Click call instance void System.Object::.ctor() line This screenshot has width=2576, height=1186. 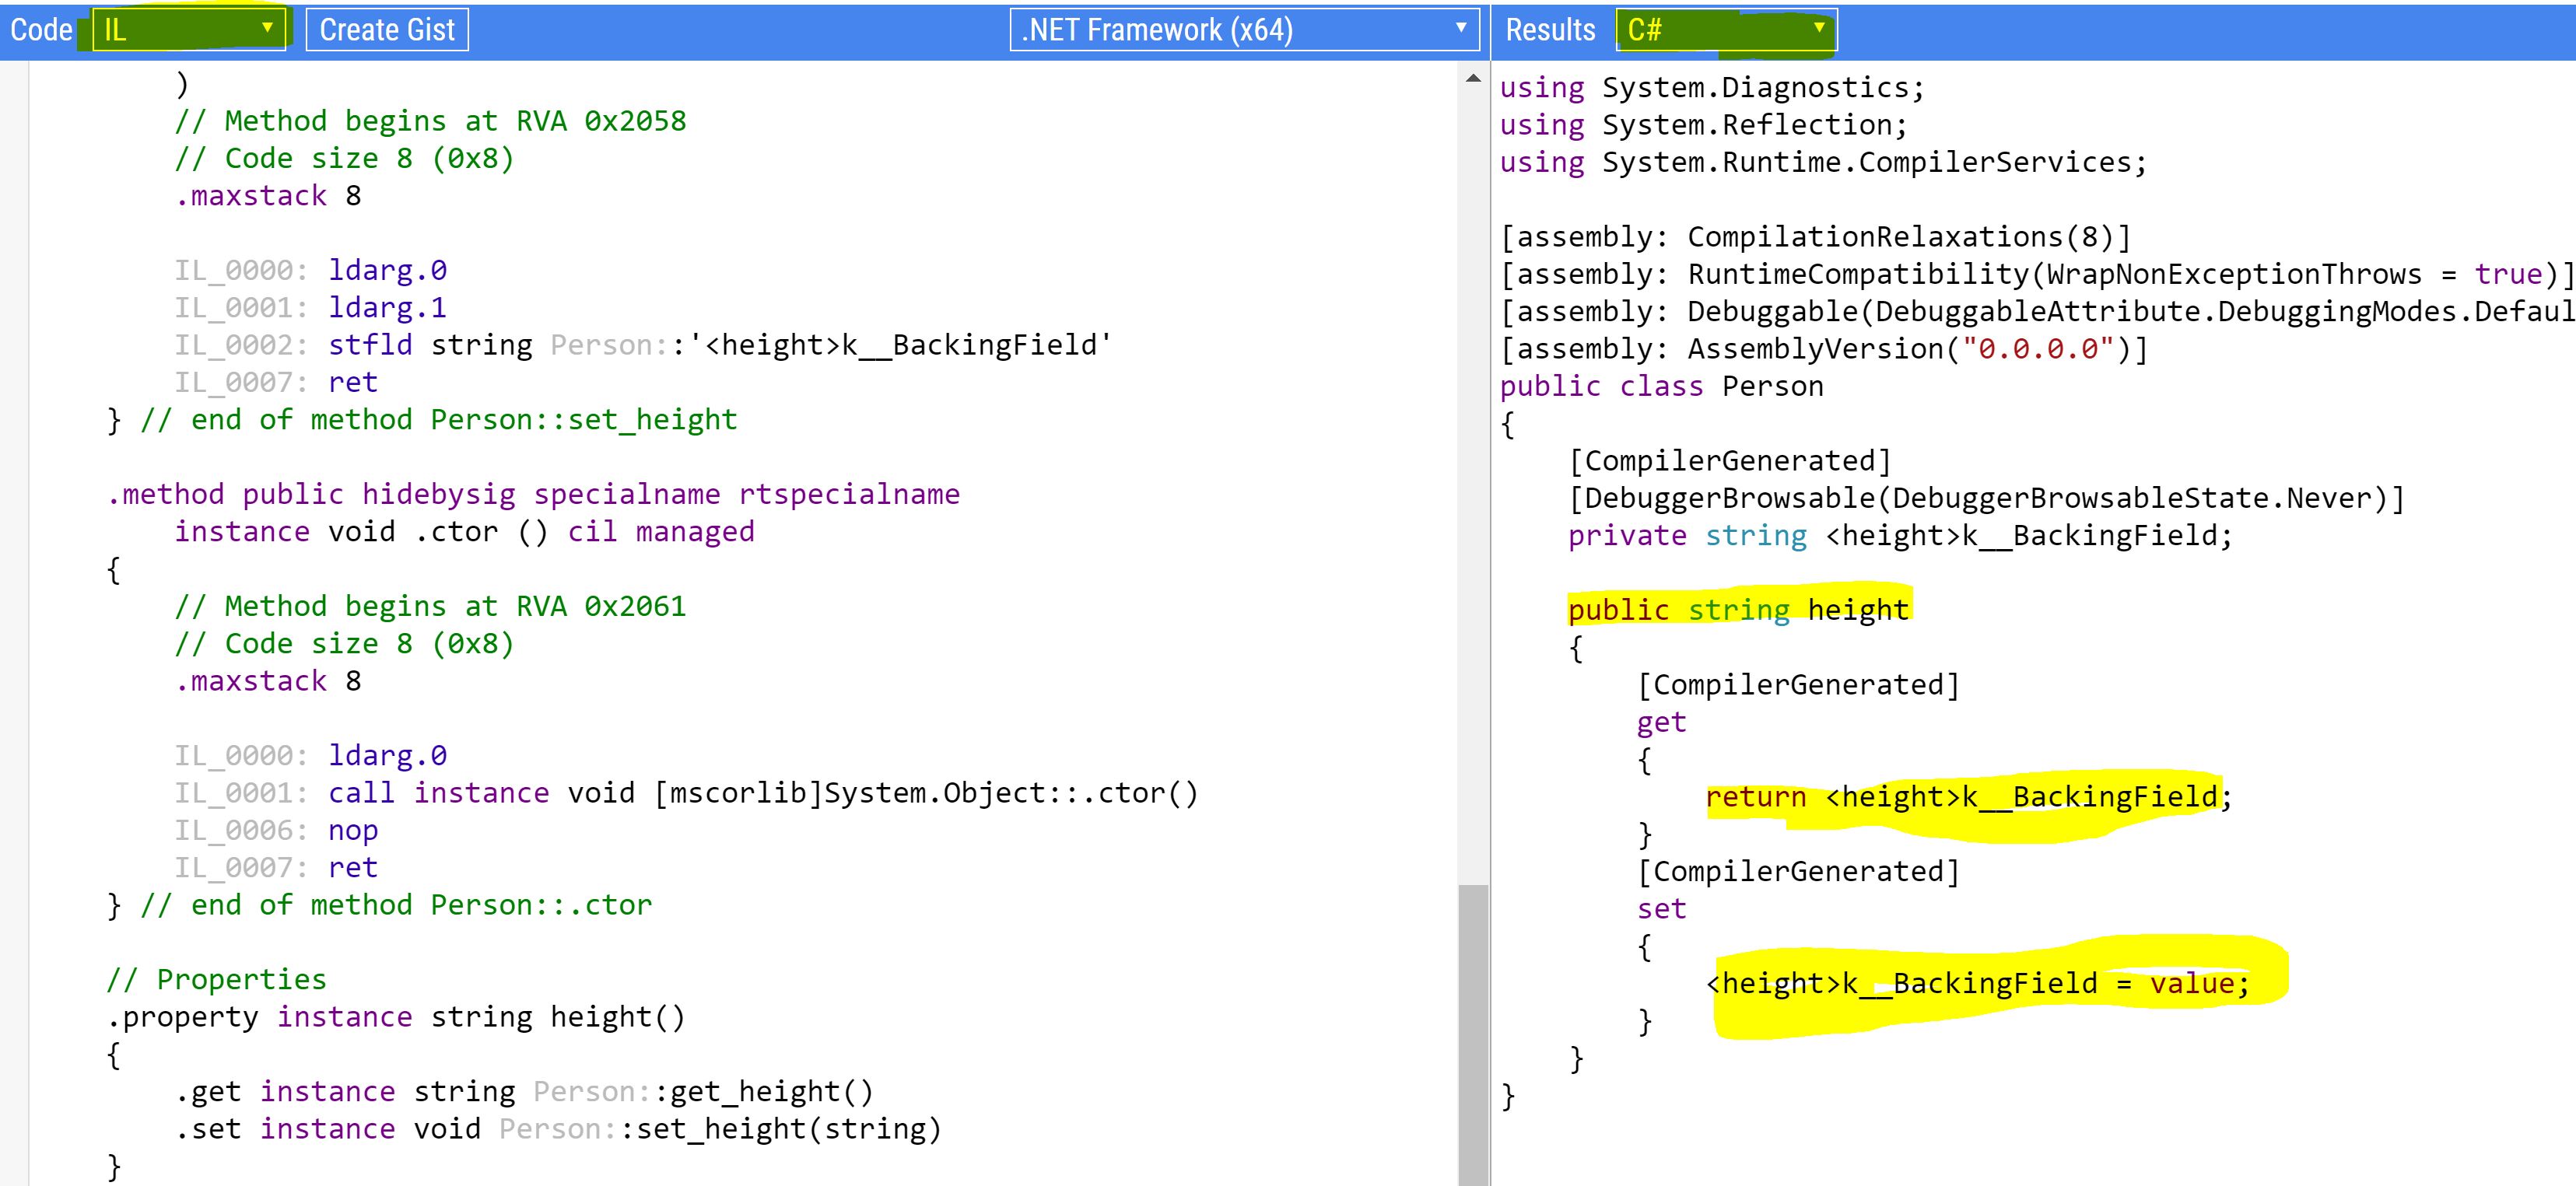(x=762, y=793)
